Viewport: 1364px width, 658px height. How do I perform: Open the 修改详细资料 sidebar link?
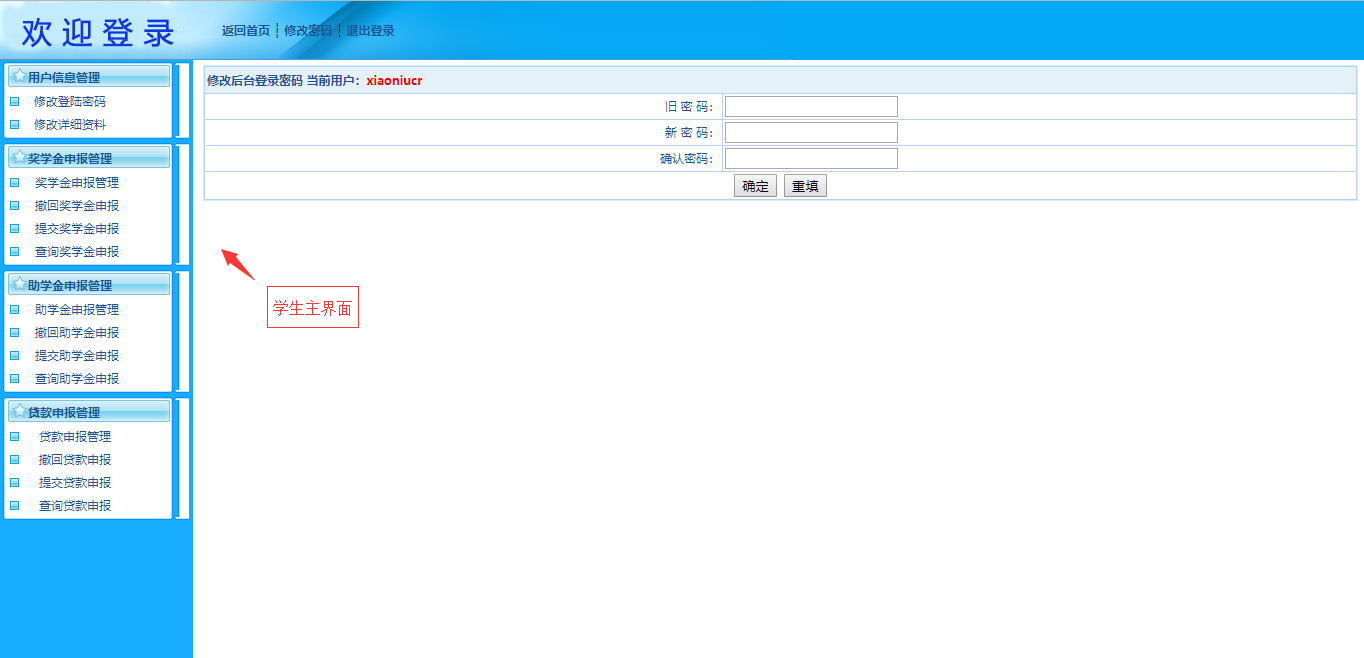70,125
